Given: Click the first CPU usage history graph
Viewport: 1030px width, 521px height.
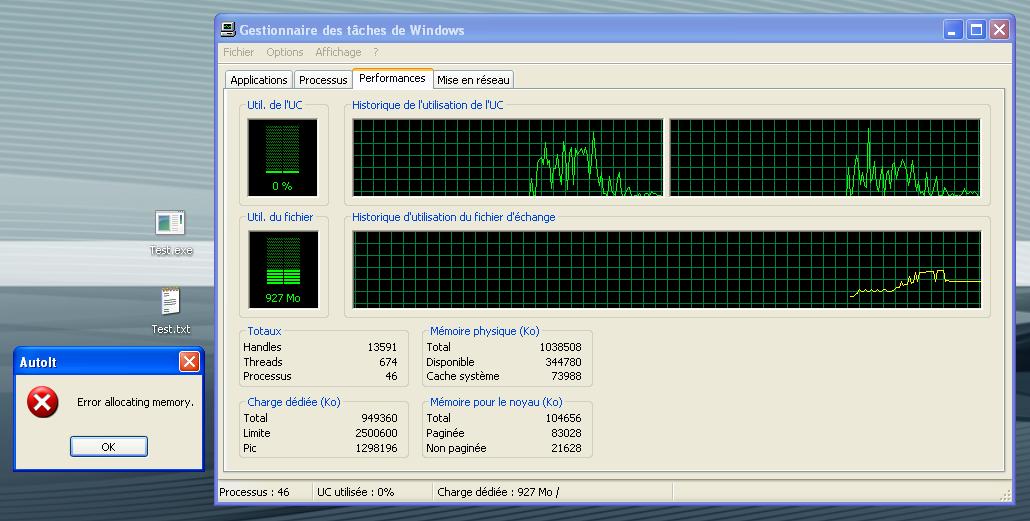Looking at the screenshot, I should click(508, 158).
